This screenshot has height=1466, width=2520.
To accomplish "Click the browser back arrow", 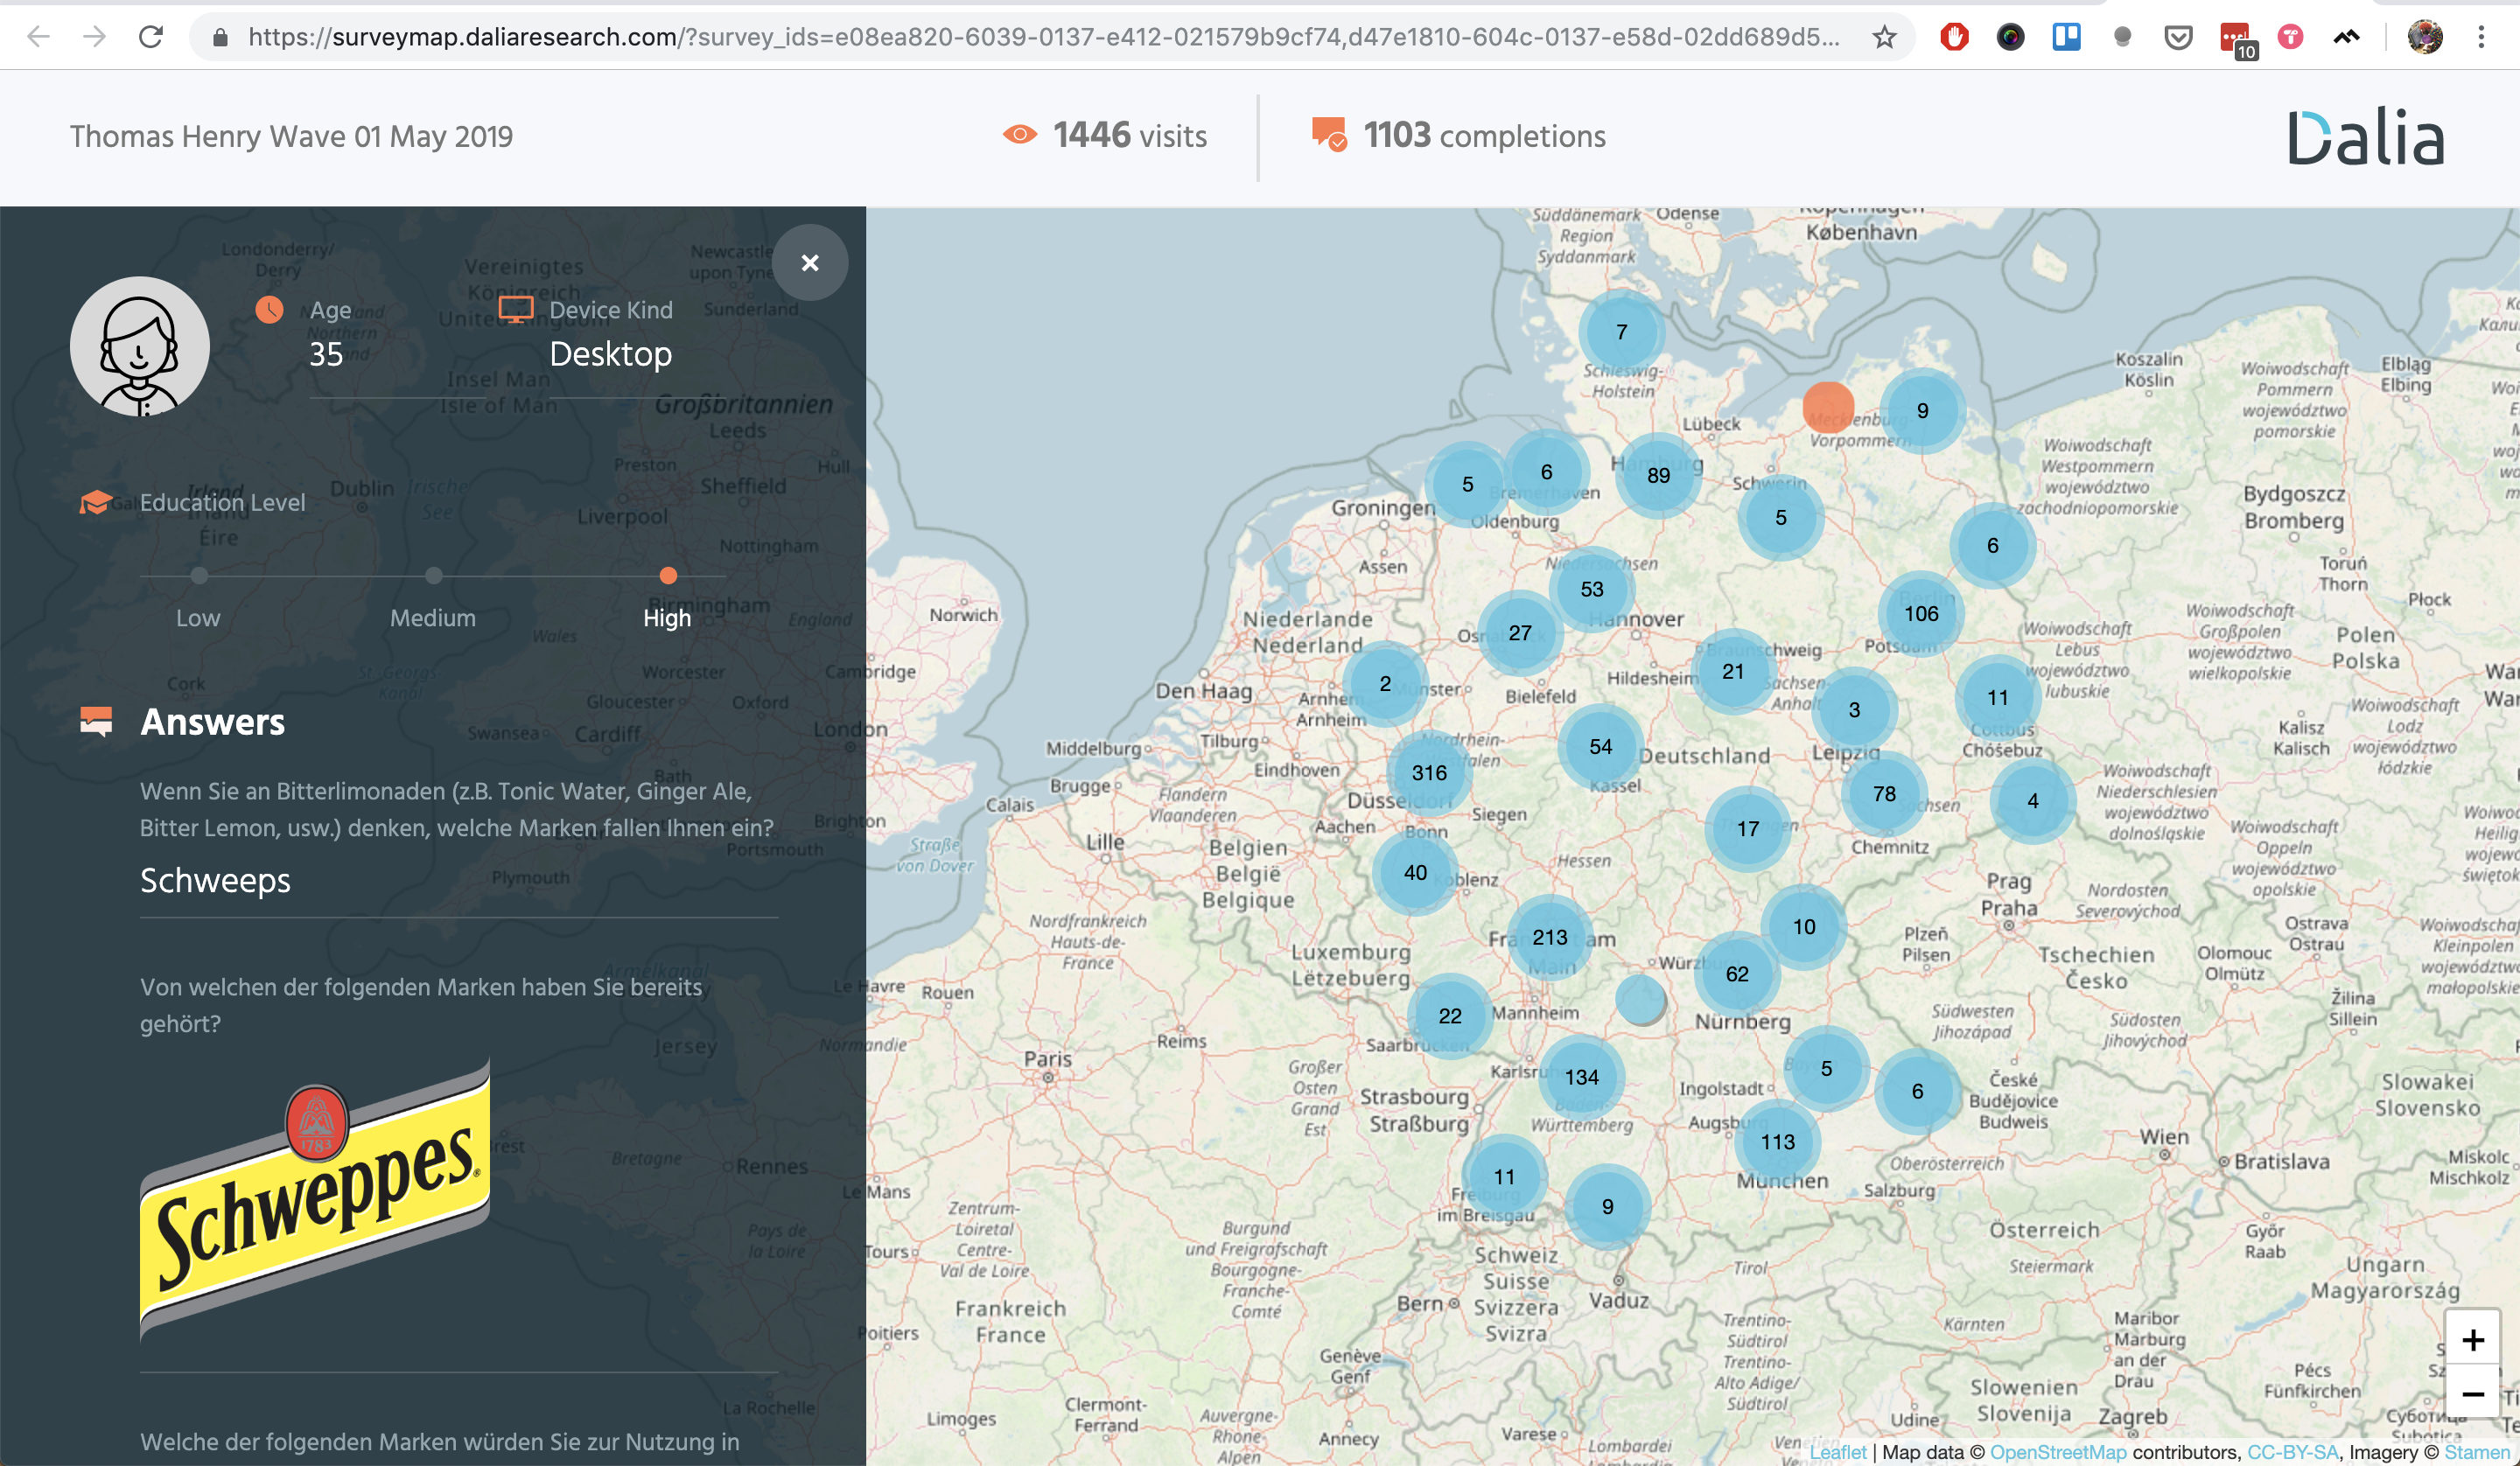I will coord(38,37).
